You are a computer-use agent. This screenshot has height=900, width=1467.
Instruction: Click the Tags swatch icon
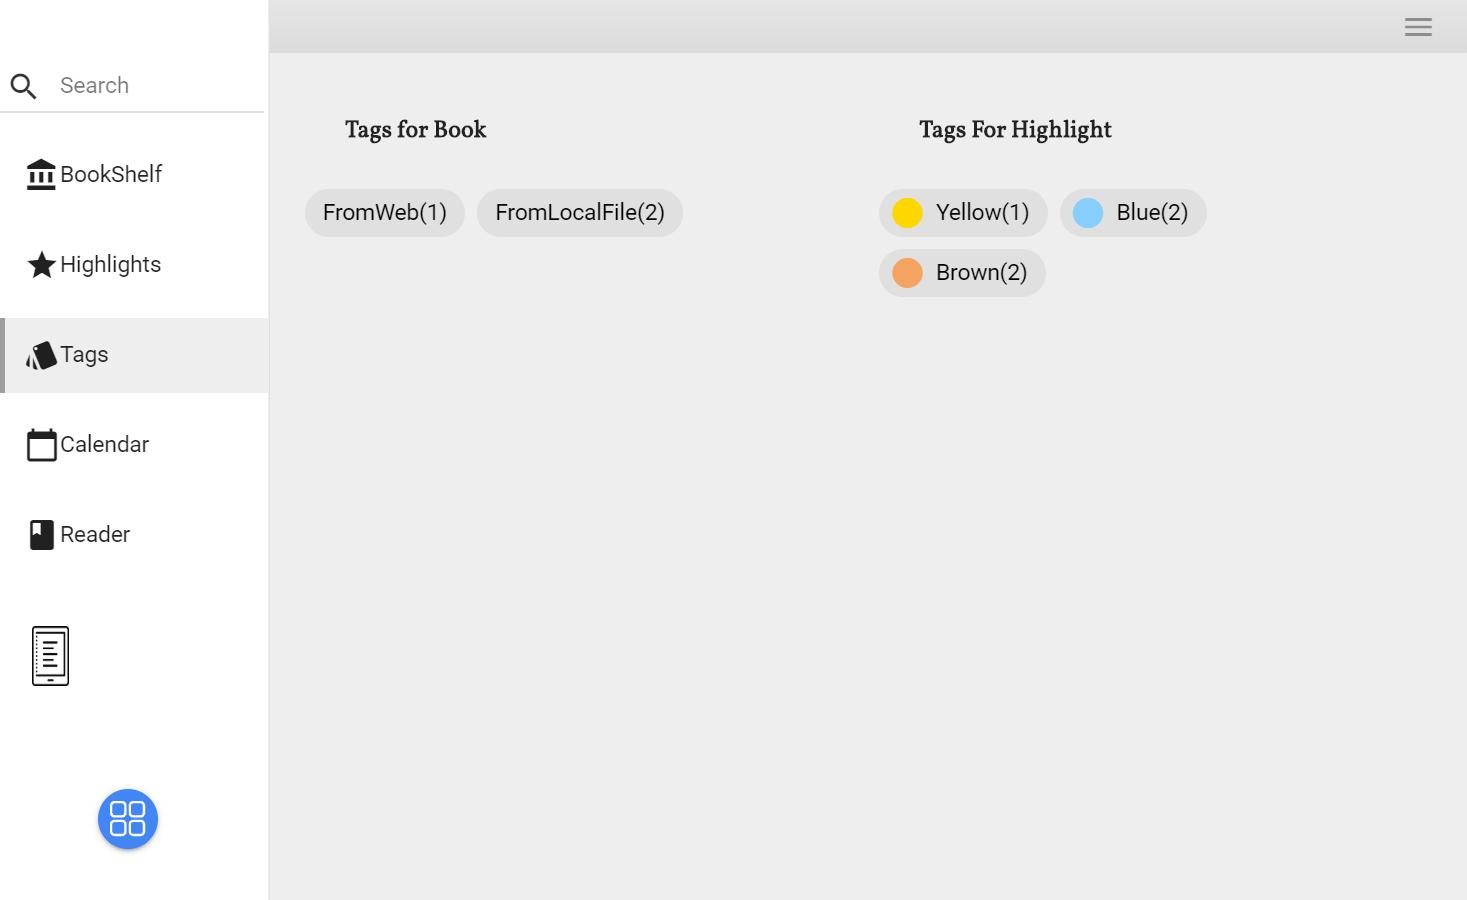[41, 355]
